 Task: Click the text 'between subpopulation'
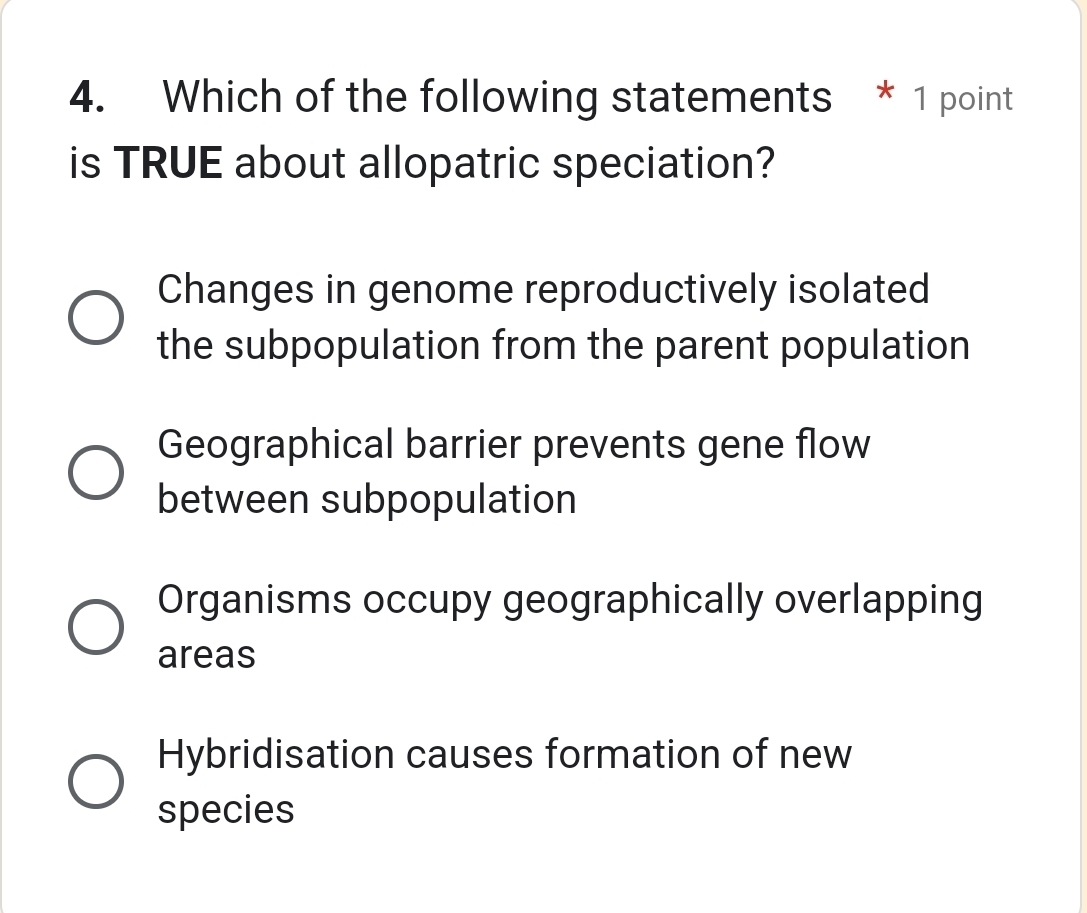click(x=368, y=500)
